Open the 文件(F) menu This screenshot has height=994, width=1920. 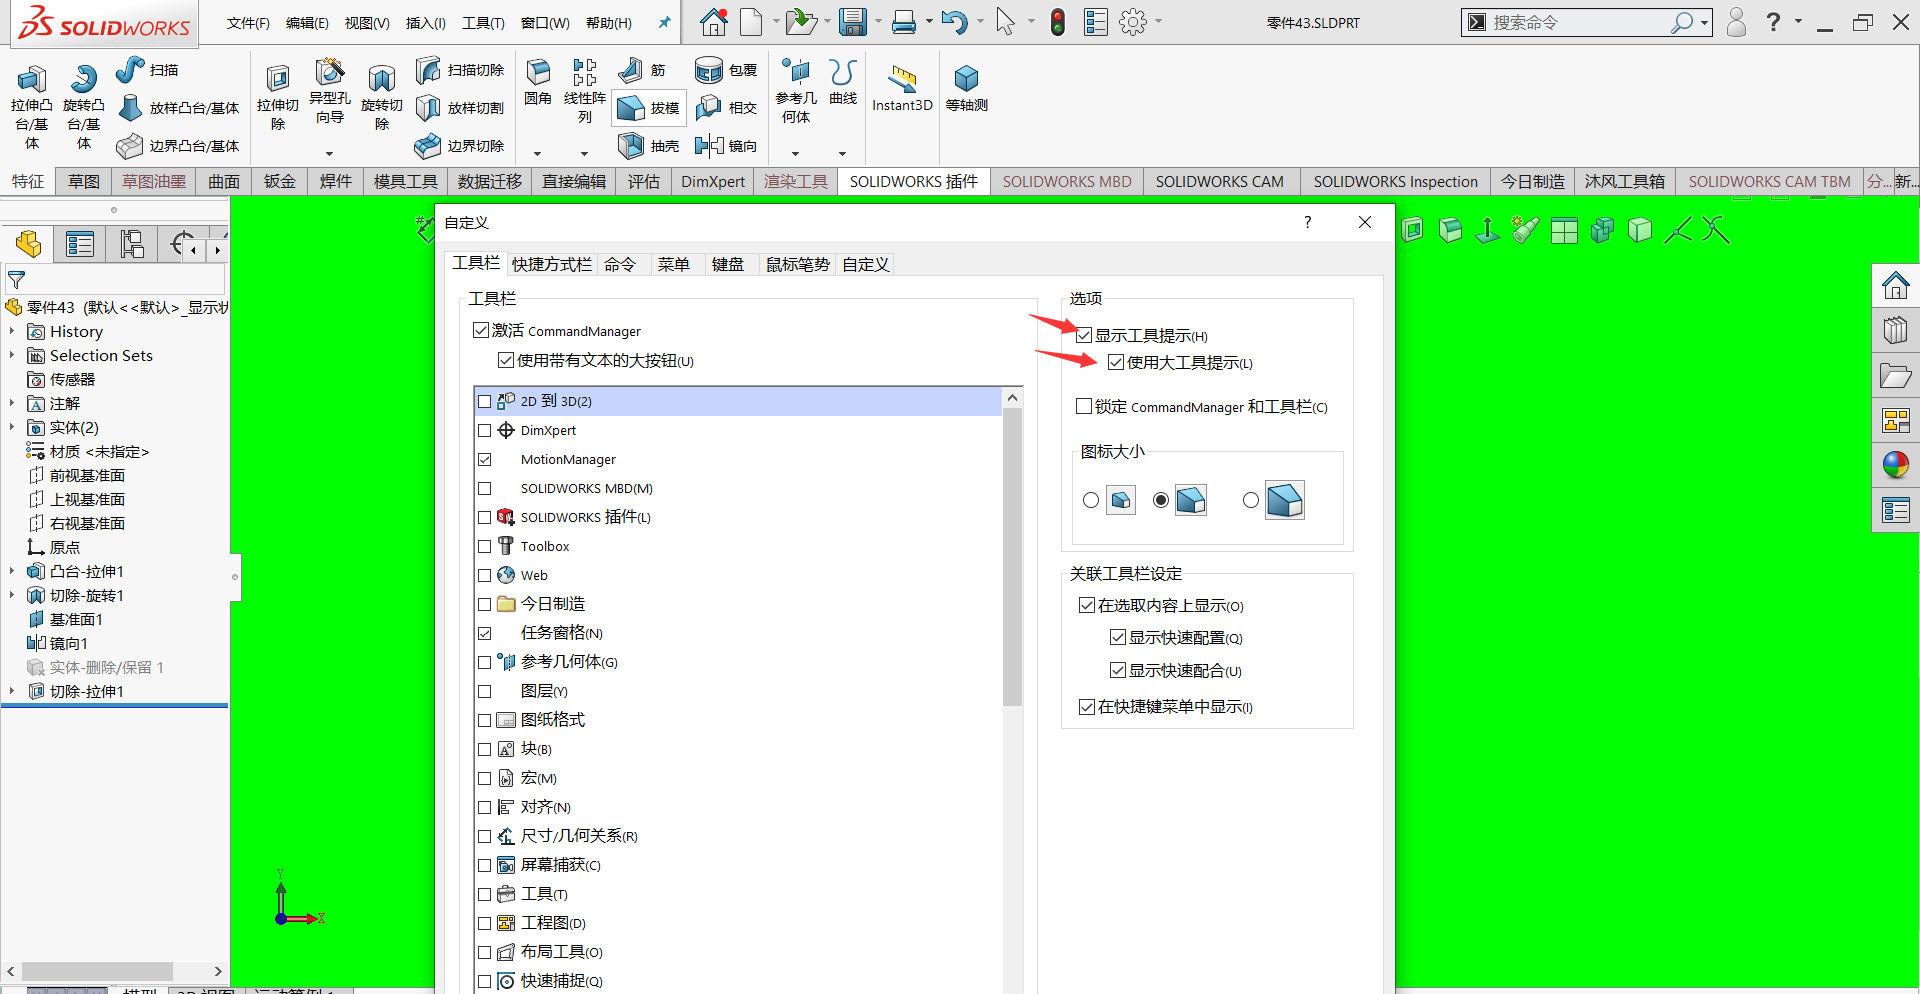(x=248, y=23)
